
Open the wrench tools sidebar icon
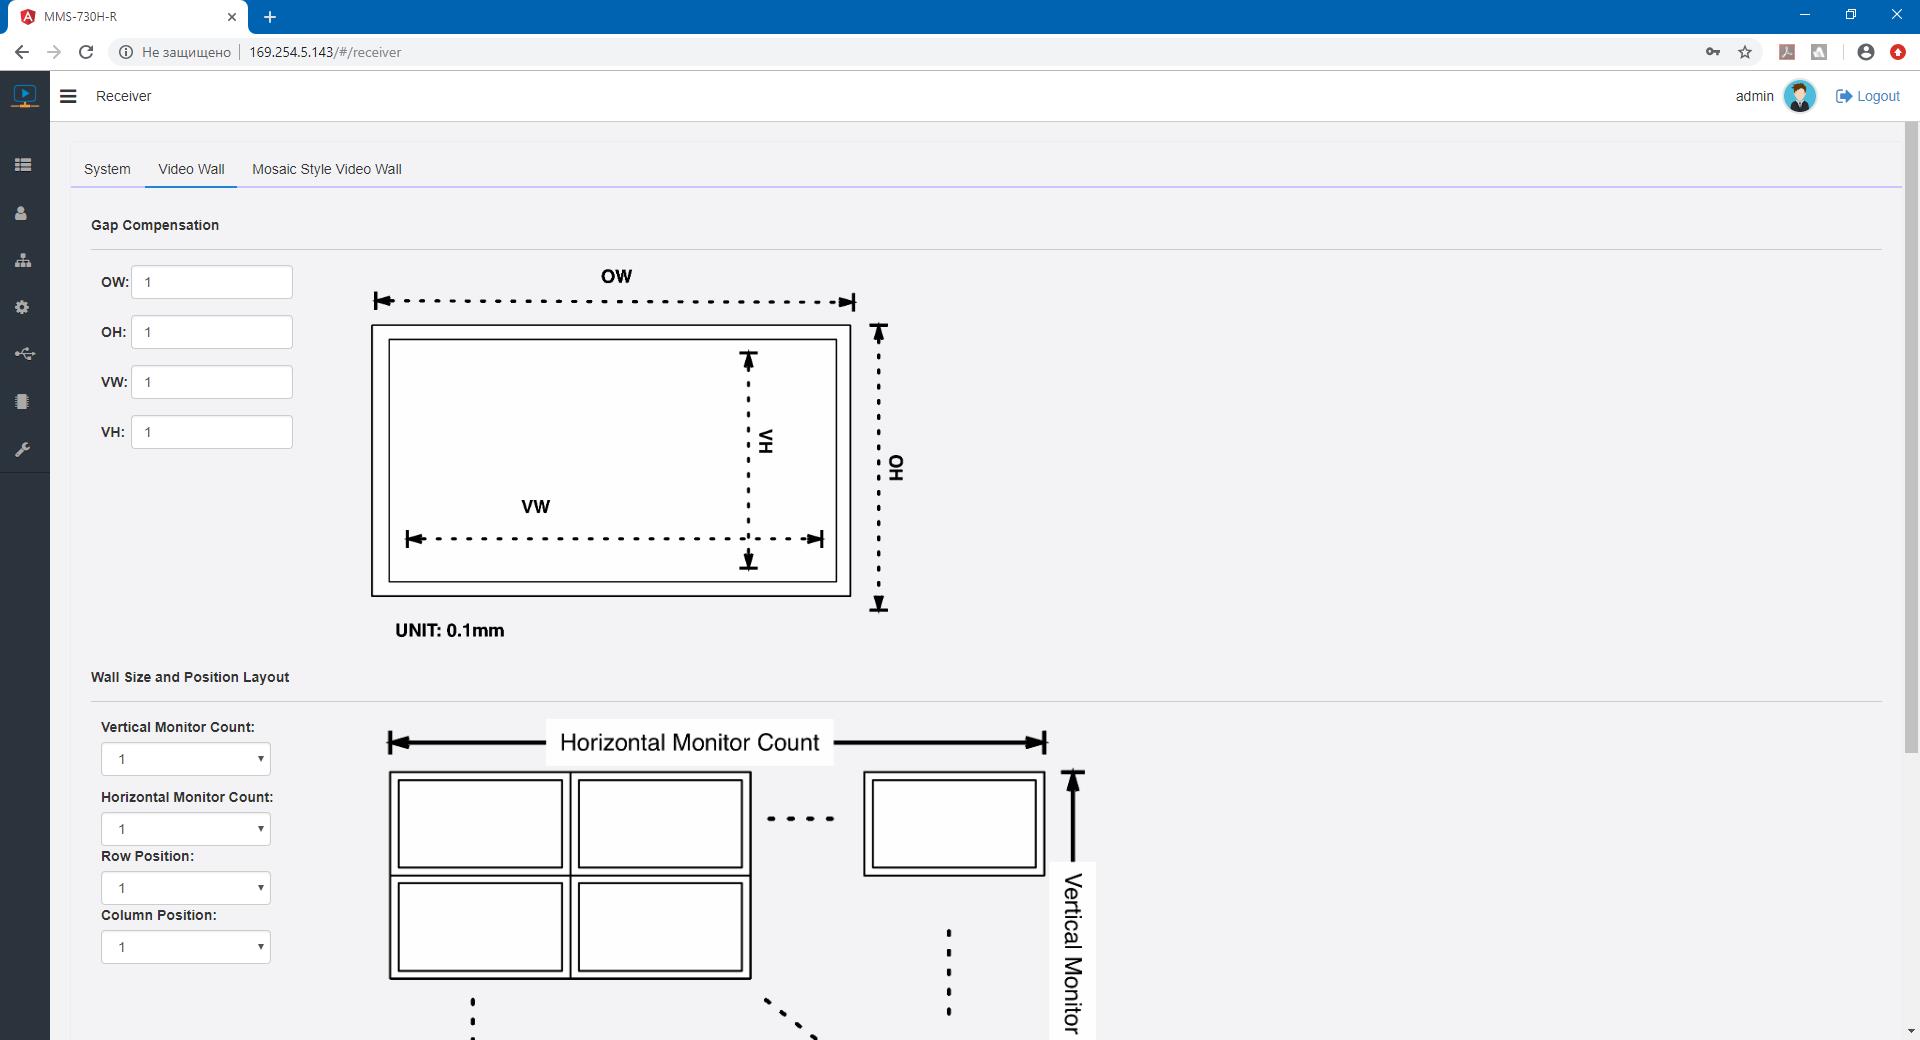(22, 450)
